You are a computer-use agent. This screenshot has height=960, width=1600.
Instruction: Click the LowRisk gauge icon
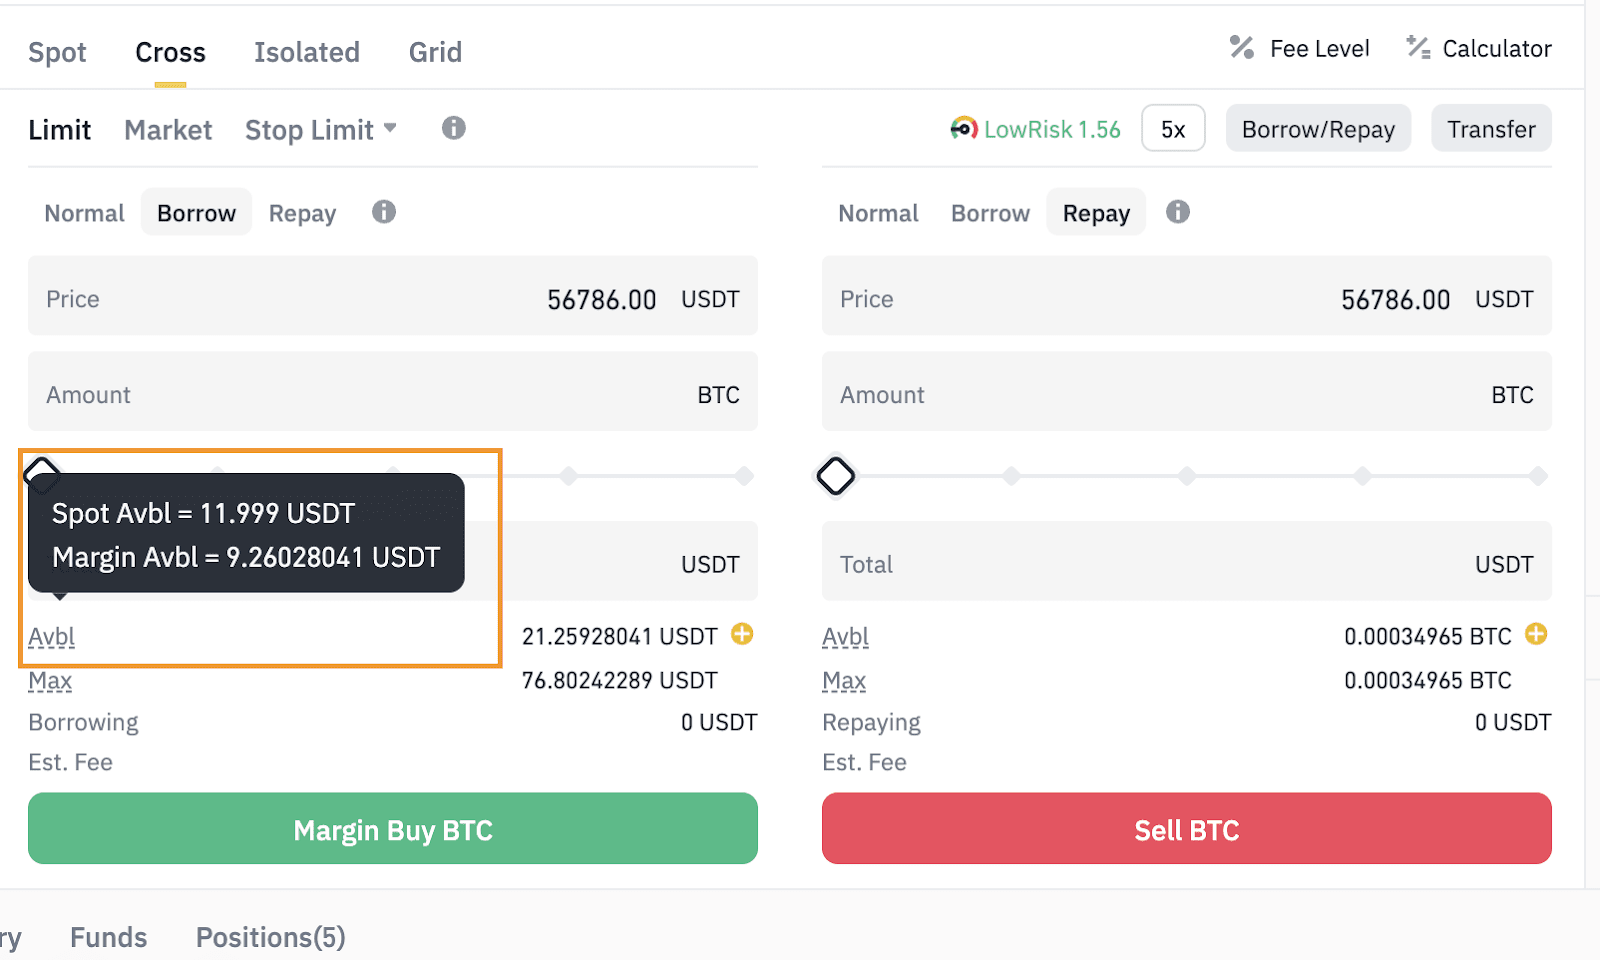[964, 129]
